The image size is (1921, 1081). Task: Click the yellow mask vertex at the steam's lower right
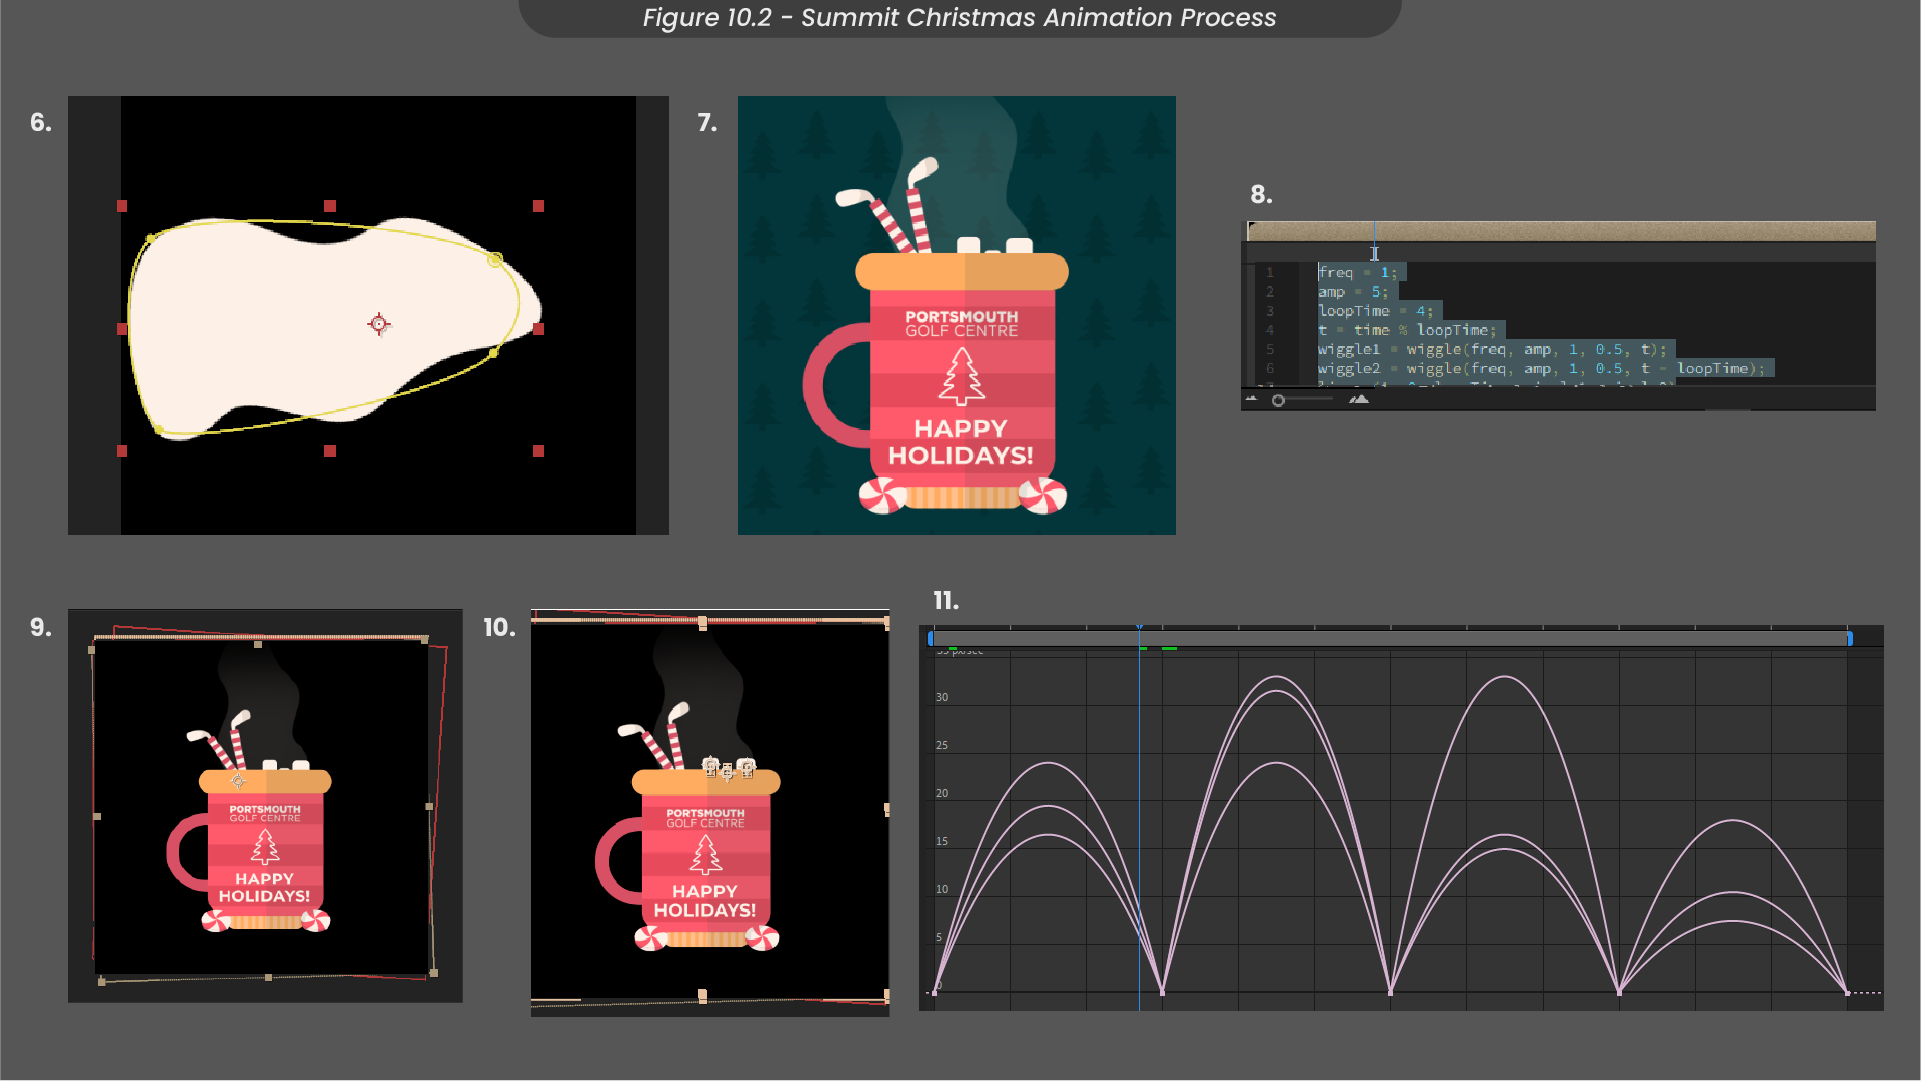[493, 352]
